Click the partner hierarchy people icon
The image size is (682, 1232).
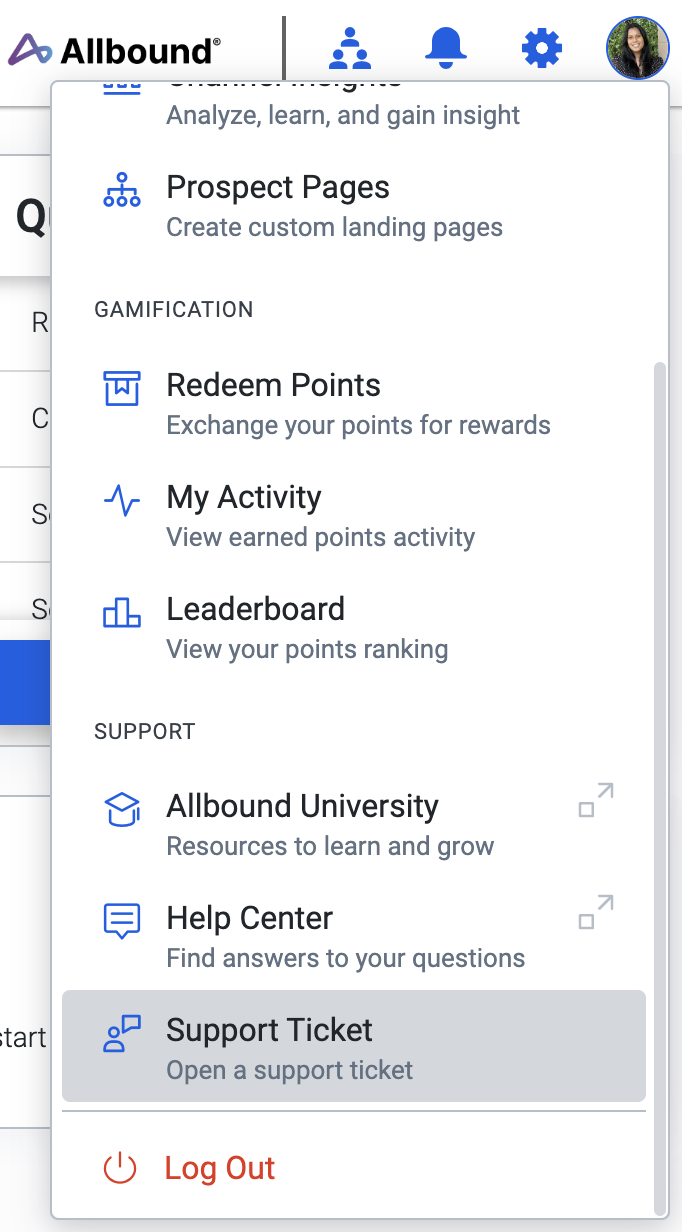(x=350, y=47)
